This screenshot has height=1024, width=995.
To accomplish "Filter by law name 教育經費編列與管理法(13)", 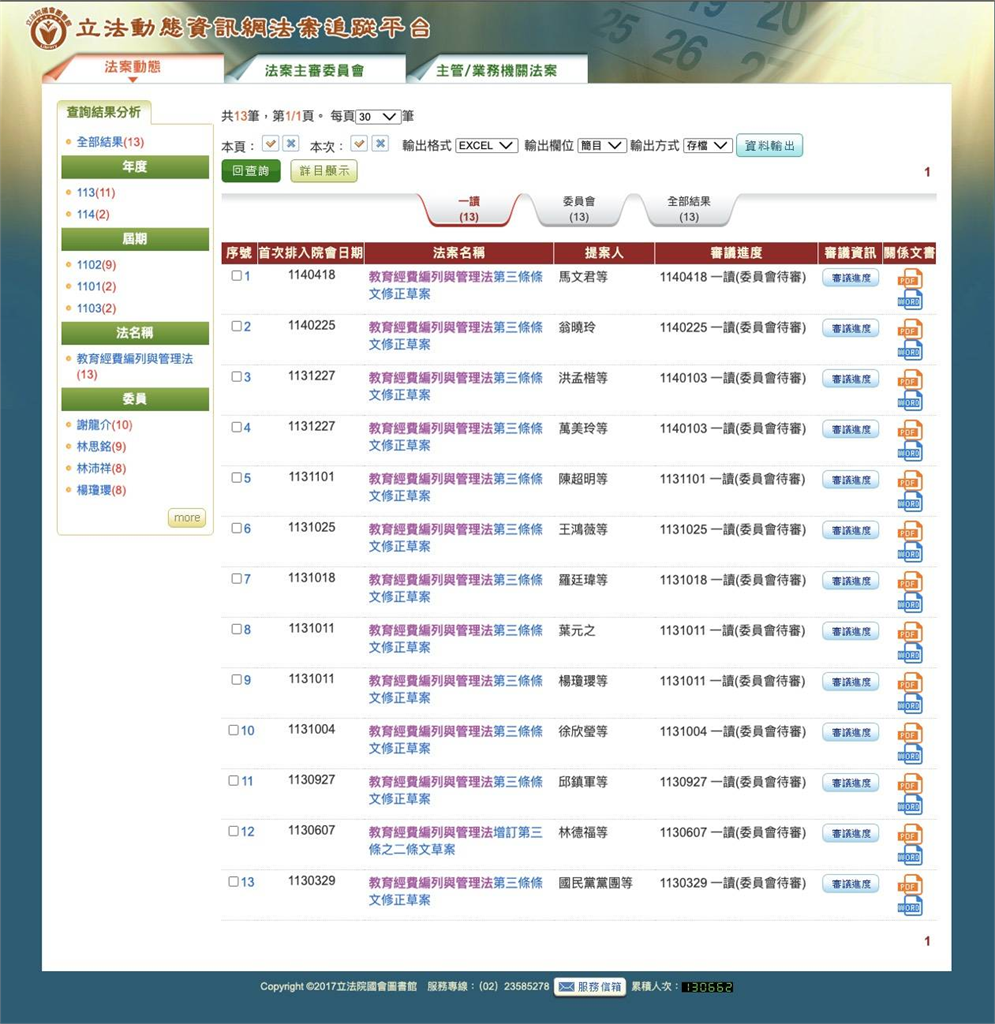I will click(x=134, y=366).
